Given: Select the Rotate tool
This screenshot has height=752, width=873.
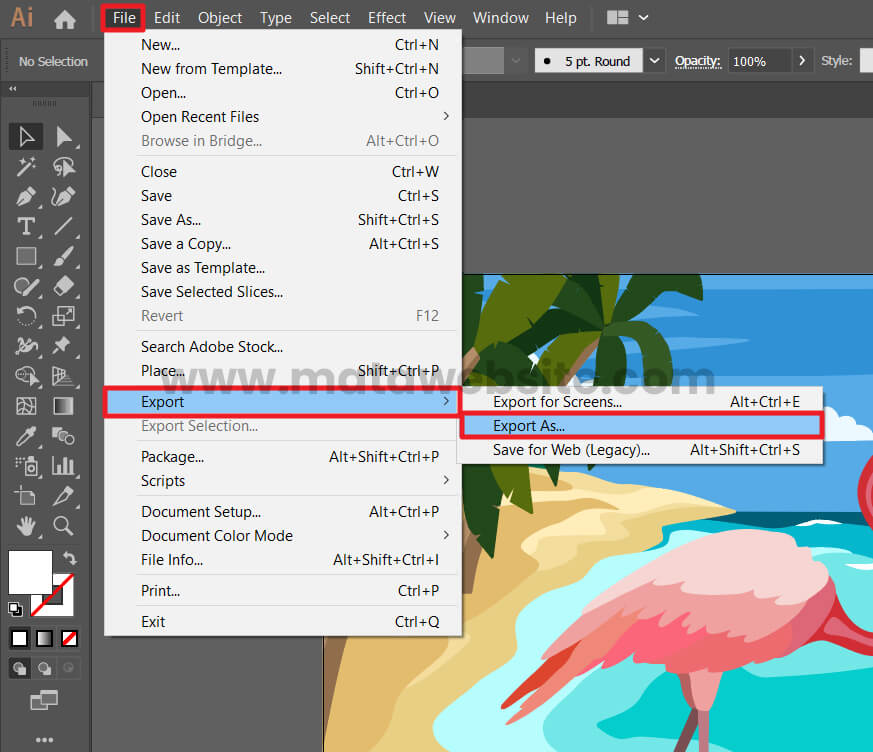Looking at the screenshot, I should [26, 316].
